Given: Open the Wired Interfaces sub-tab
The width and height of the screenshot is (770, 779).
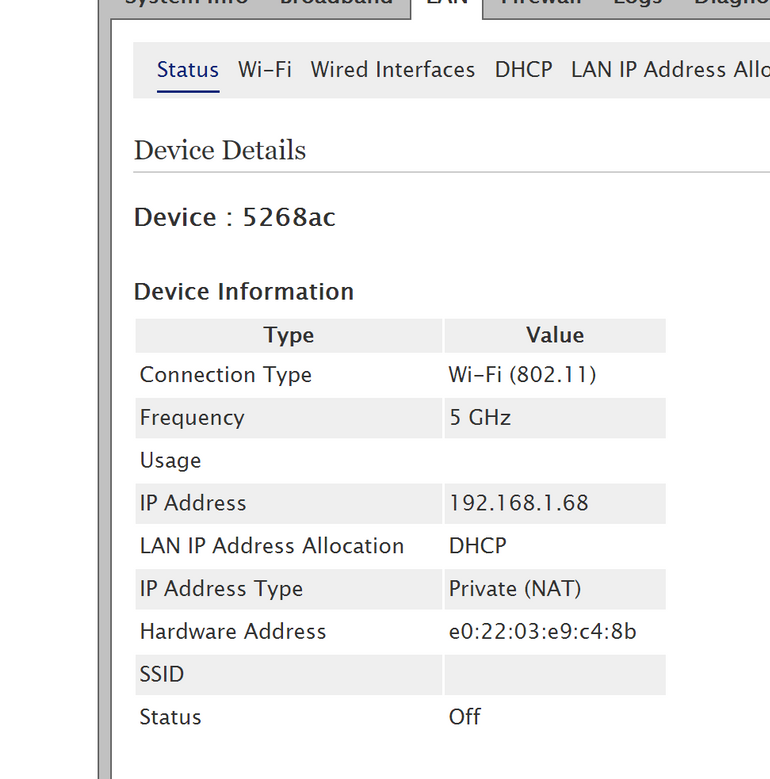Looking at the screenshot, I should (393, 70).
